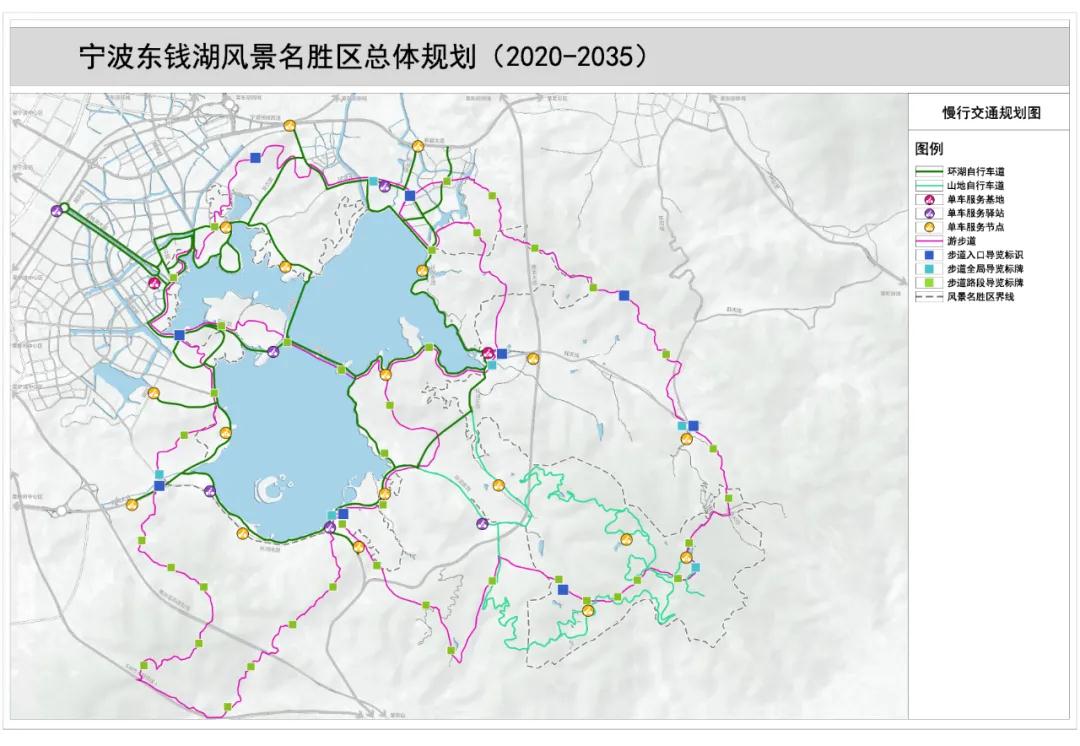Click the title 宁波东钱湖风景名胜区总体规划（2020-2035）
The width and height of the screenshot is (1080, 746).
(x=365, y=56)
